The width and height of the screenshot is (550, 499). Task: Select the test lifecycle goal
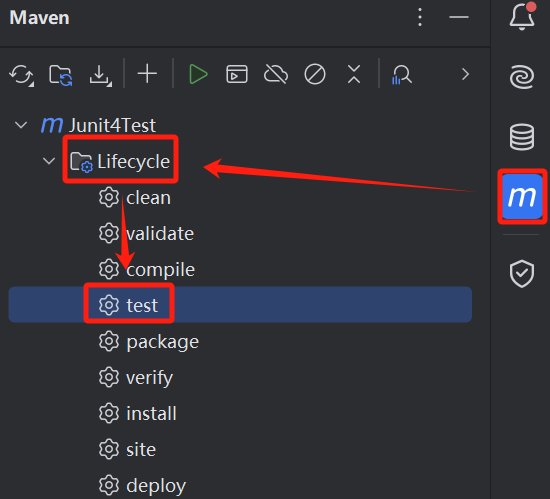click(240, 305)
